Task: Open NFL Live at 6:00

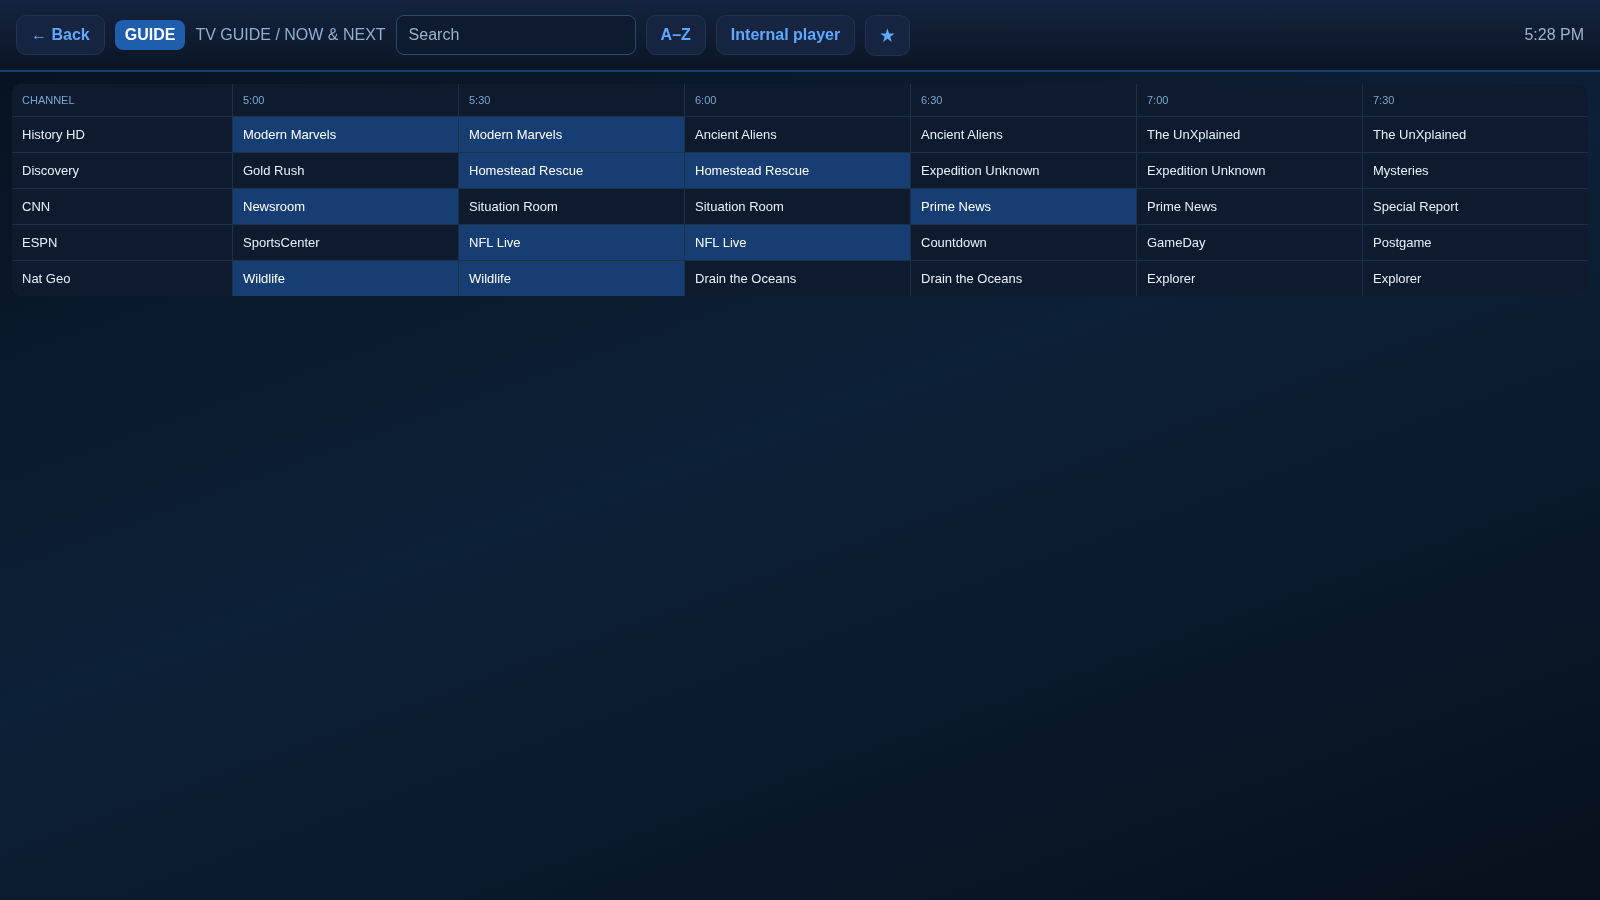Action: pyautogui.click(x=797, y=243)
